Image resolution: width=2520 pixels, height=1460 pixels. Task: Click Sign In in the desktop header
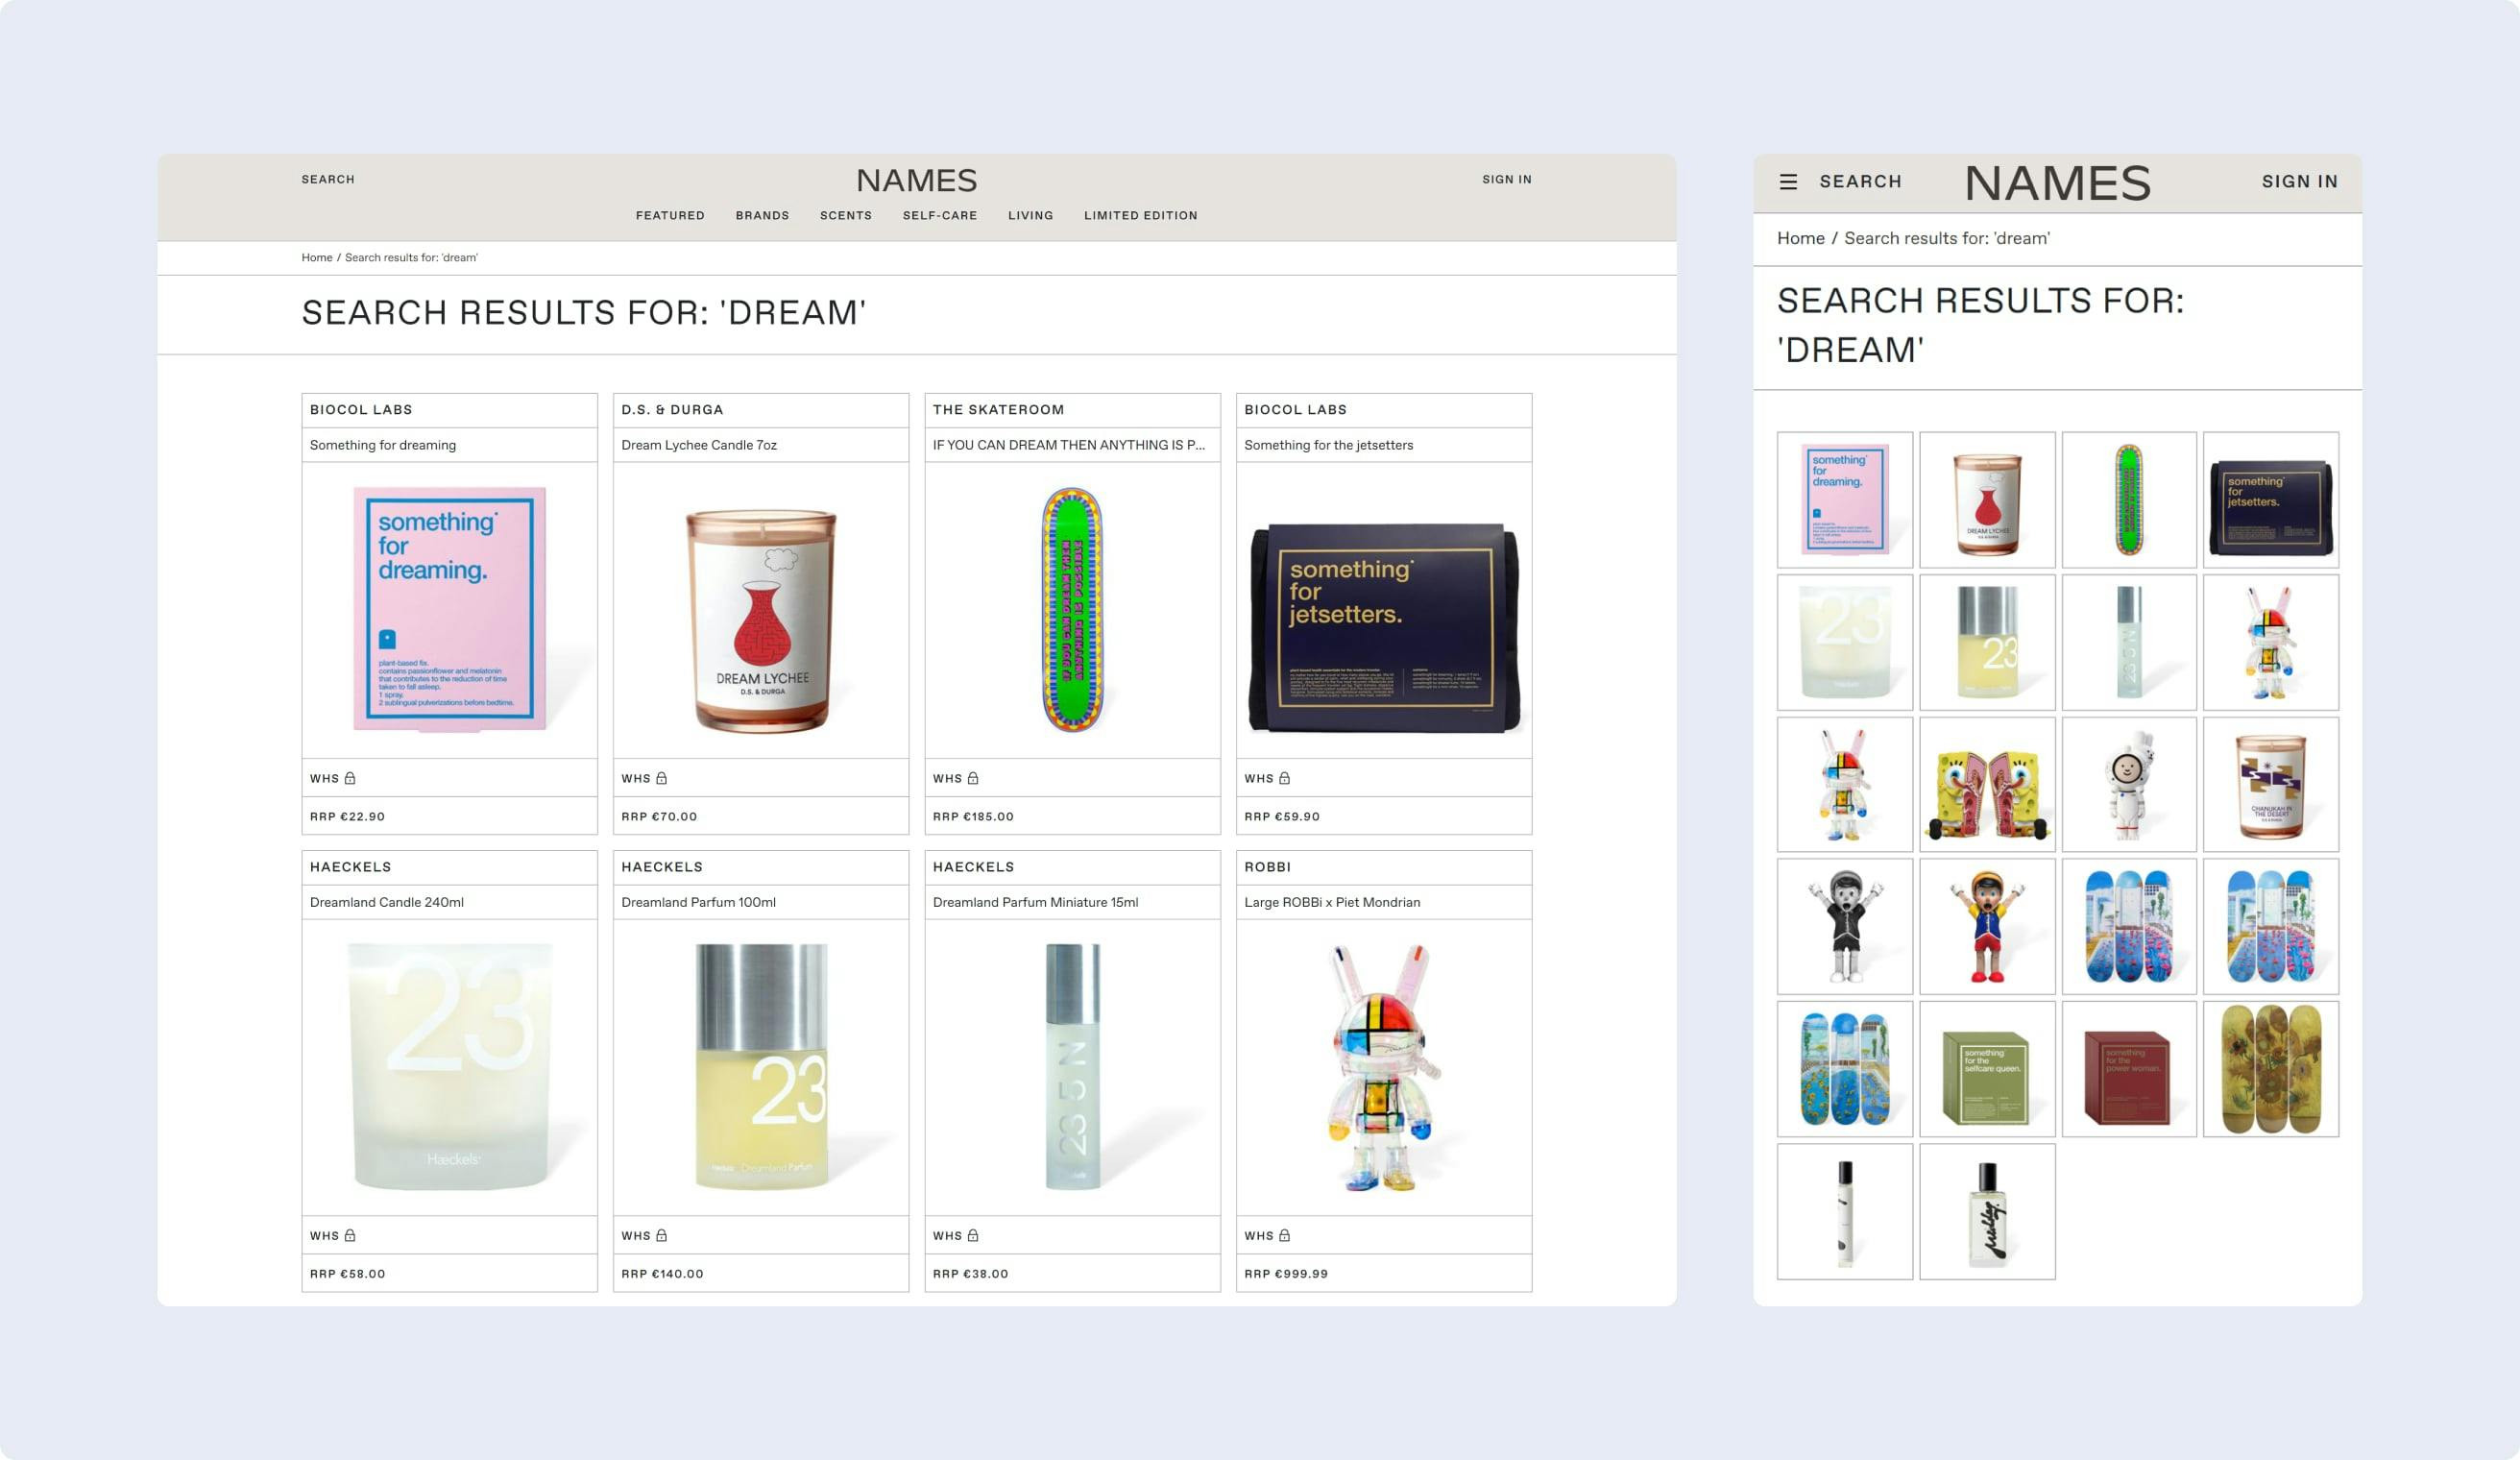coord(1506,180)
